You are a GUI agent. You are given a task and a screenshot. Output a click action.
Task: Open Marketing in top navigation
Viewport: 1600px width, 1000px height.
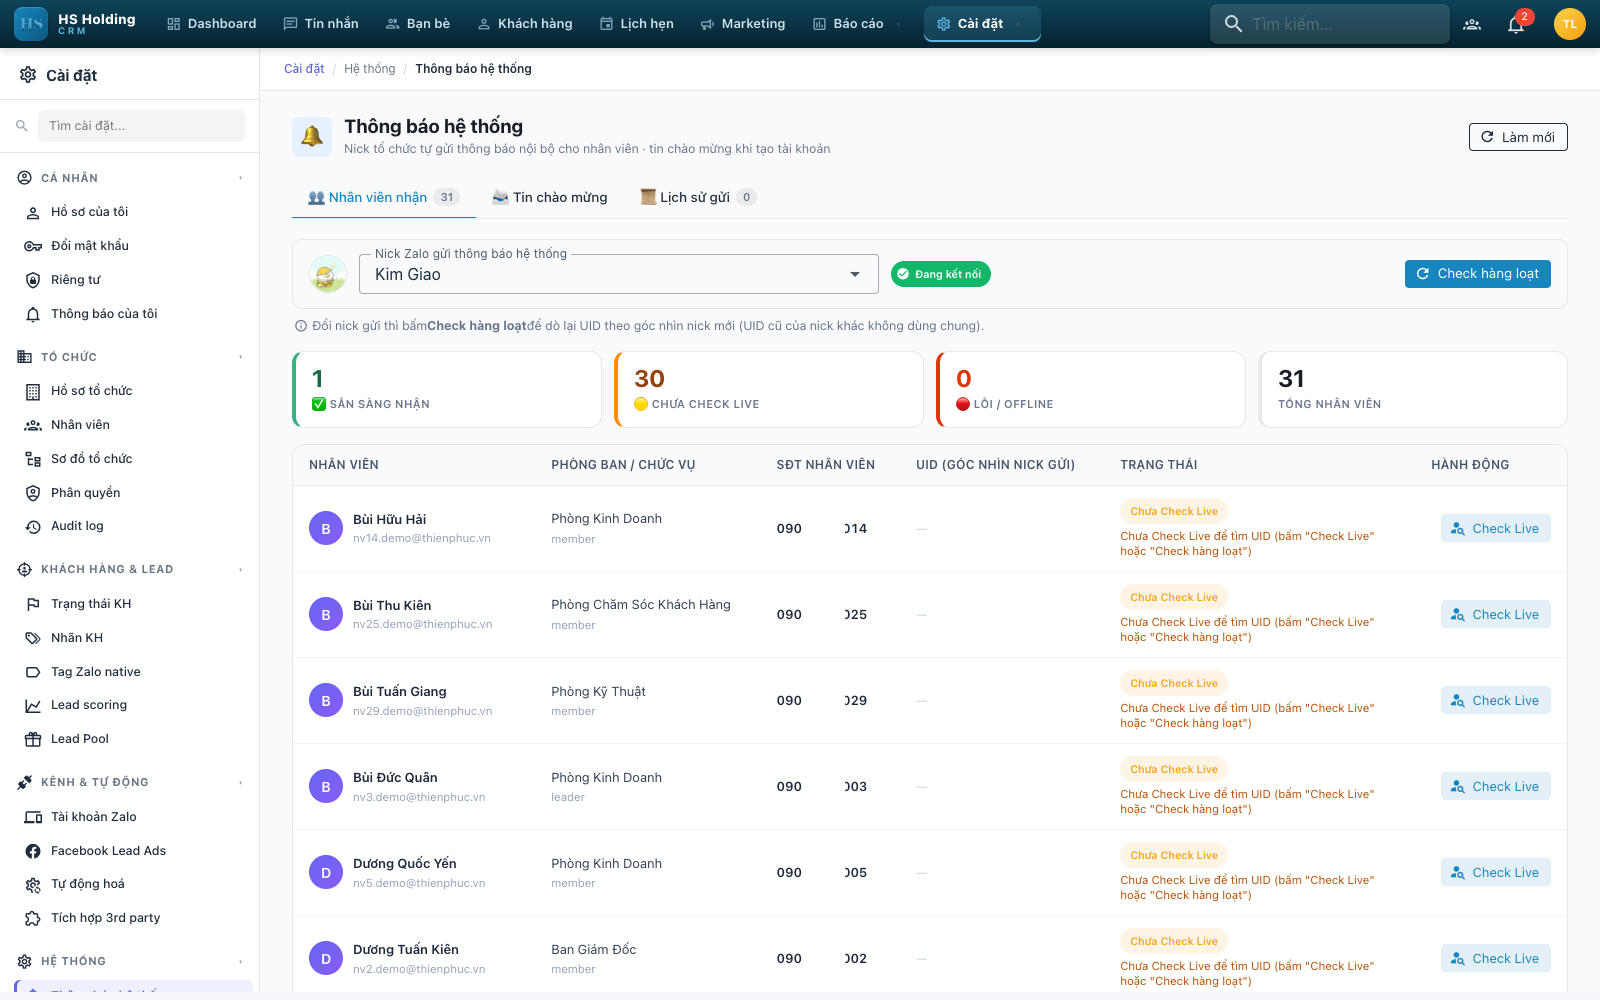click(743, 24)
